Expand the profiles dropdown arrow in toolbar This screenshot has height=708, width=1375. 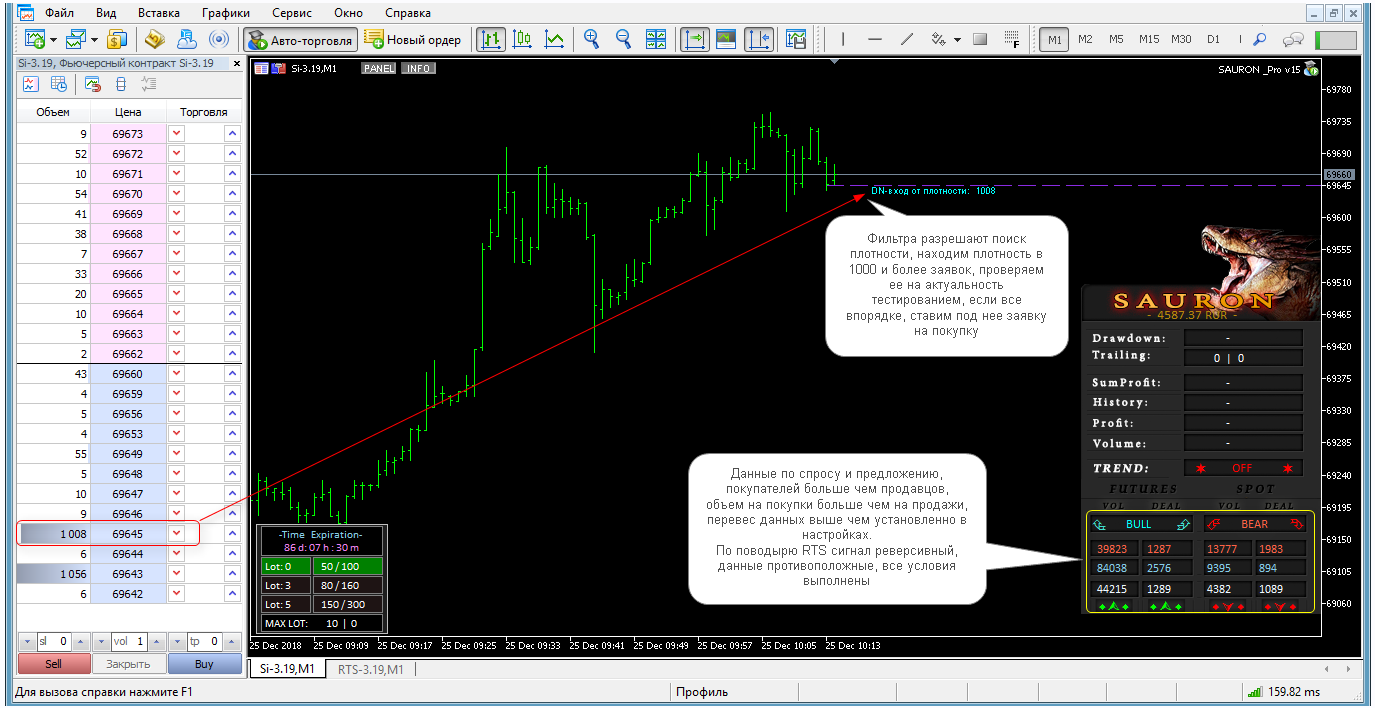[94, 39]
